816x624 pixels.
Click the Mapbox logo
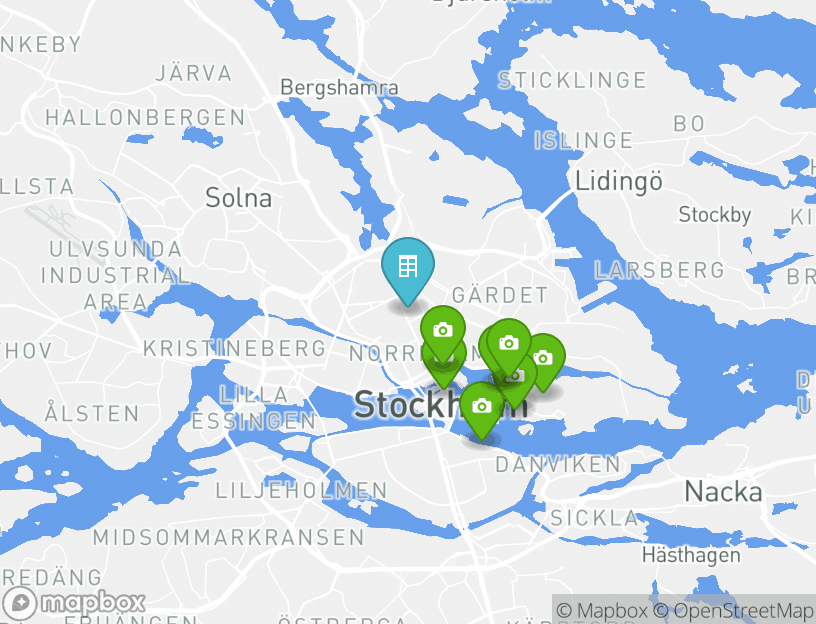(x=73, y=603)
